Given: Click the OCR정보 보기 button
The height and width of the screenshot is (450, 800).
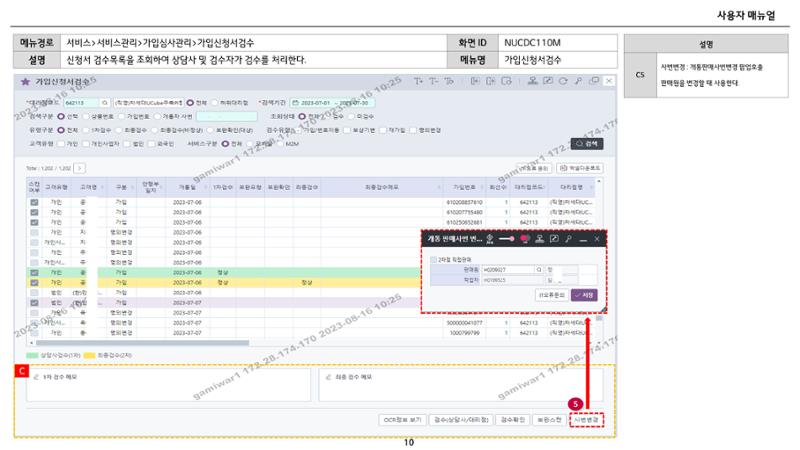Looking at the screenshot, I should click(403, 420).
